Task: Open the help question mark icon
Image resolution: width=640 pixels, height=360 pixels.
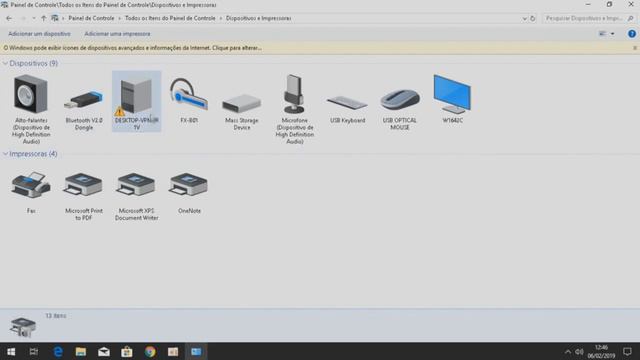Action: point(631,34)
